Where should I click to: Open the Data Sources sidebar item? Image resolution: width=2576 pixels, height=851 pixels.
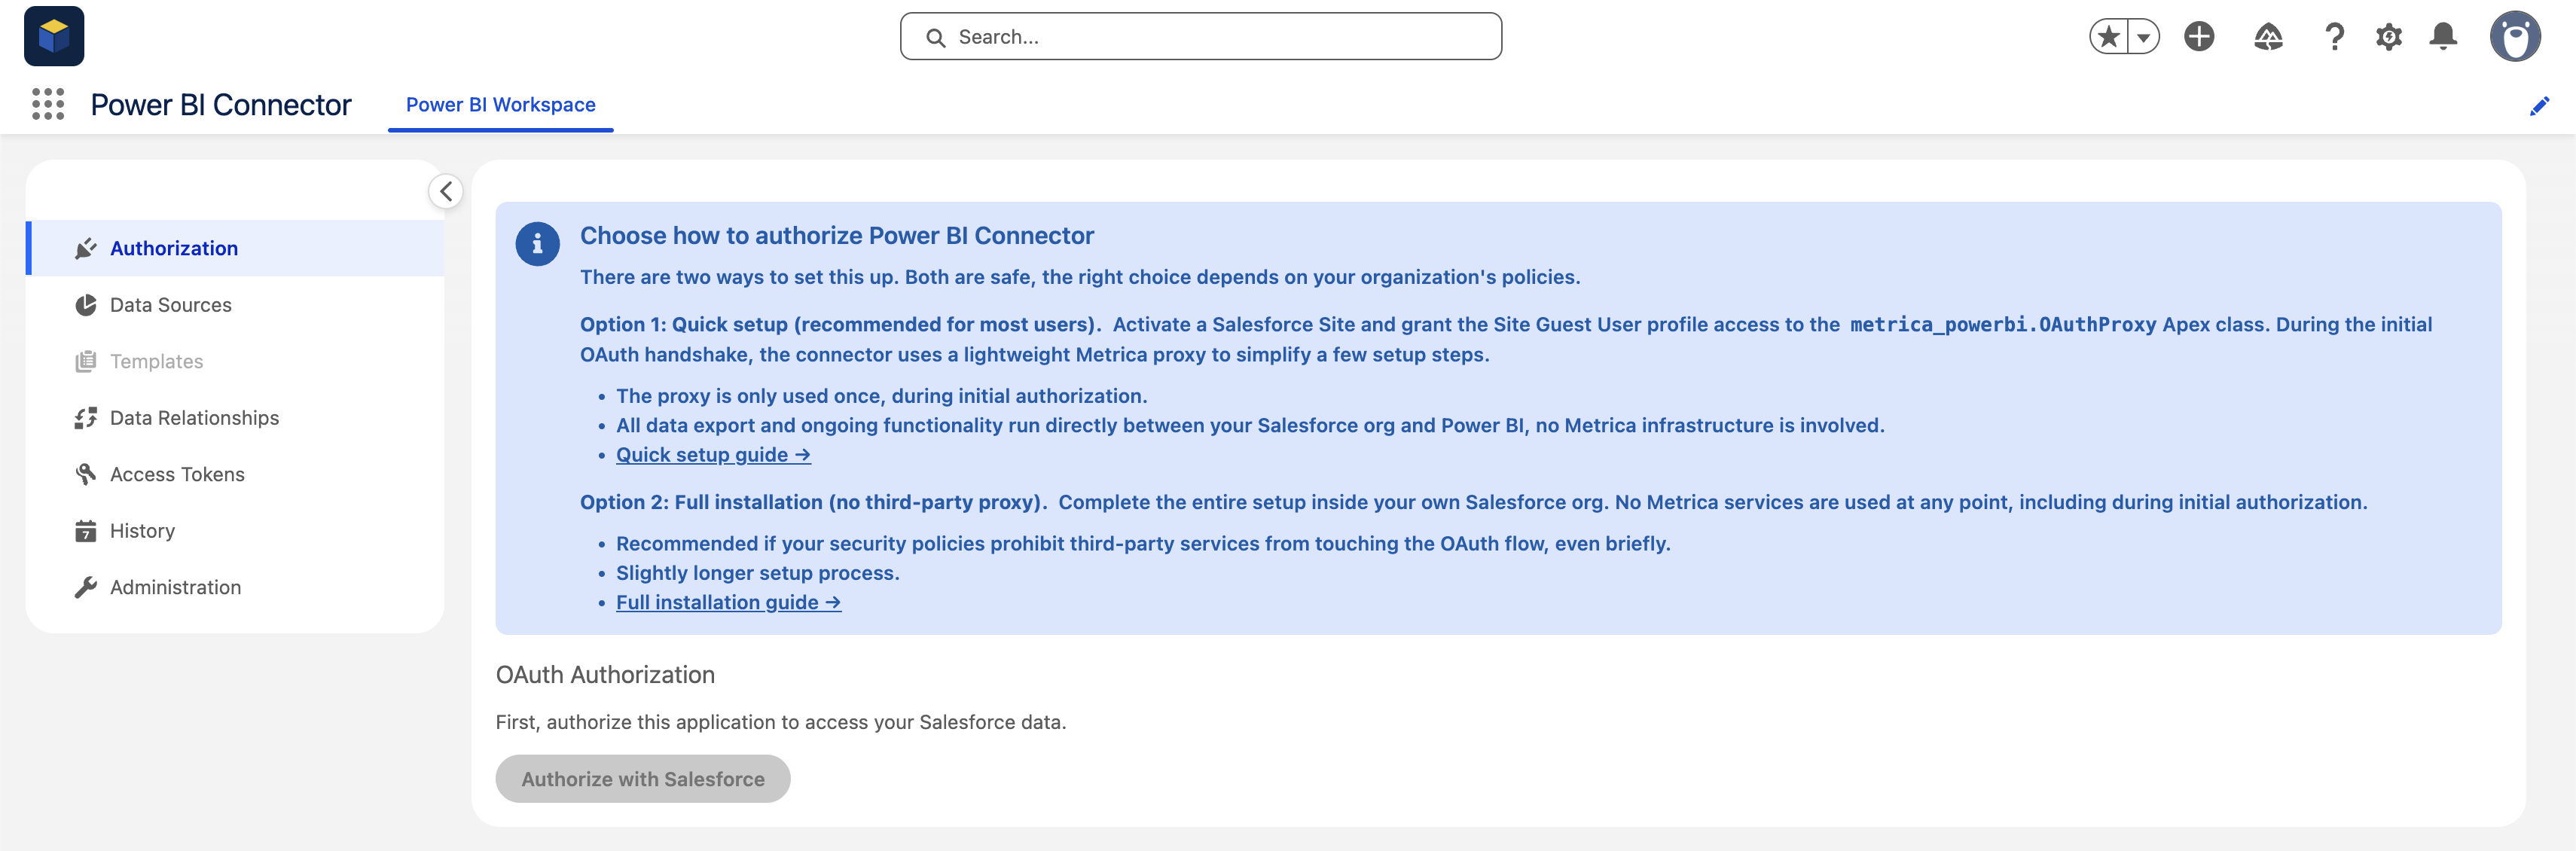coord(236,305)
